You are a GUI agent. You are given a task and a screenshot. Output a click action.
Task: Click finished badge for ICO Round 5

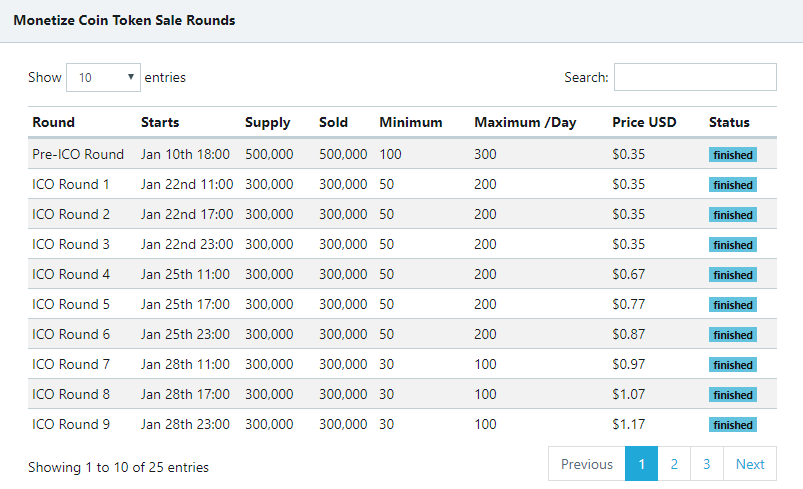click(x=733, y=305)
